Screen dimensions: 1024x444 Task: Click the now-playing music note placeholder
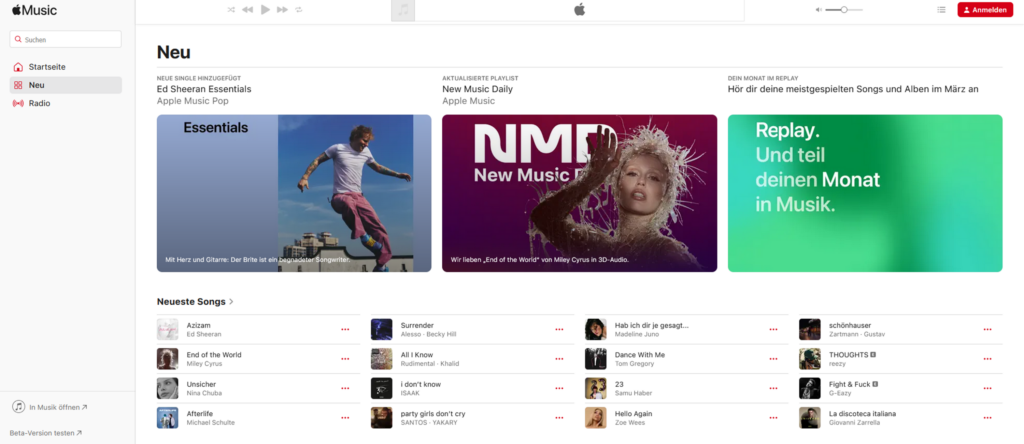click(x=403, y=10)
